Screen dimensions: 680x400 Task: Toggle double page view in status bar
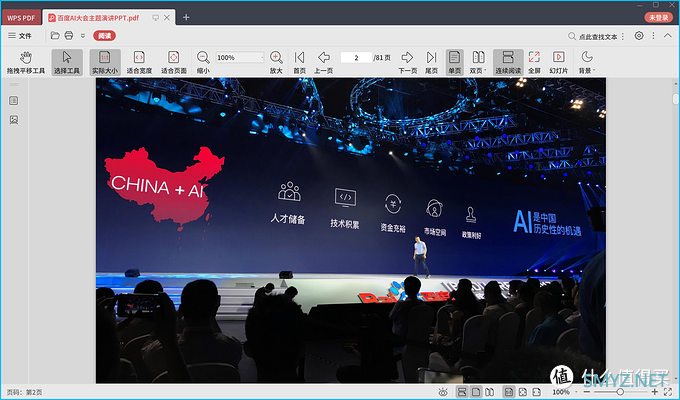pyautogui.click(x=490, y=392)
